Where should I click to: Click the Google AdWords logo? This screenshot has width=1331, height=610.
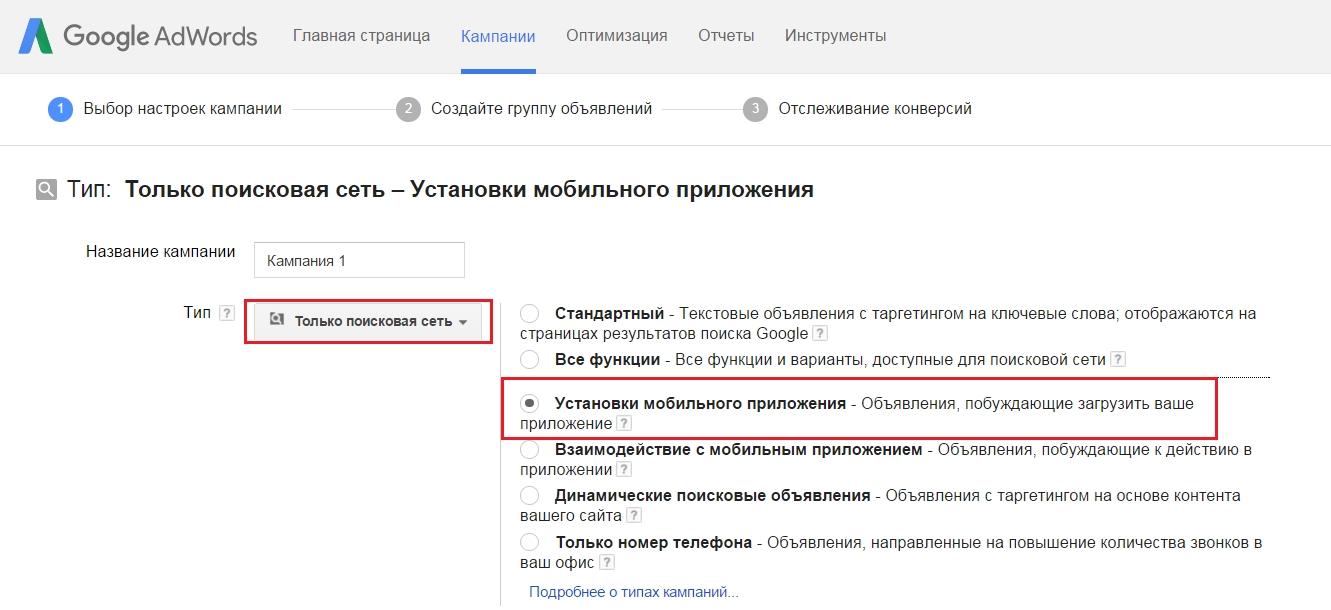(138, 37)
